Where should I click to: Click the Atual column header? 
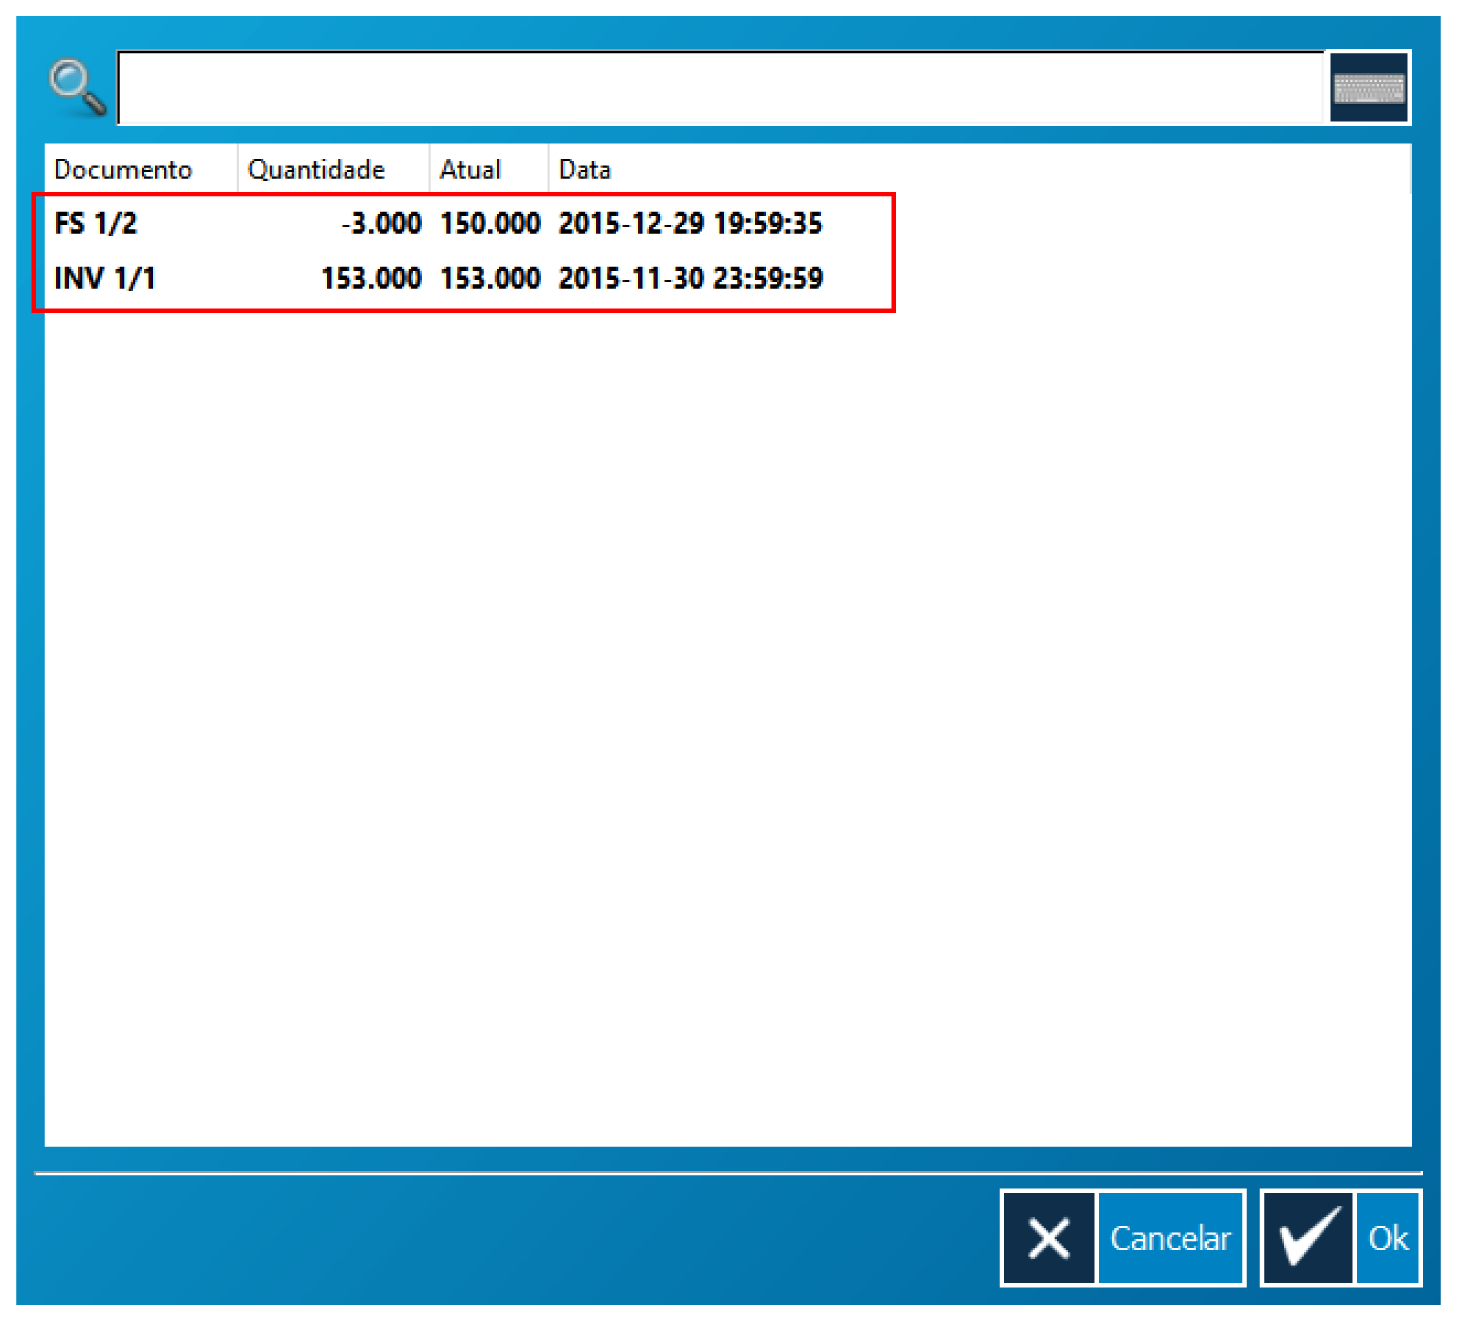point(470,170)
